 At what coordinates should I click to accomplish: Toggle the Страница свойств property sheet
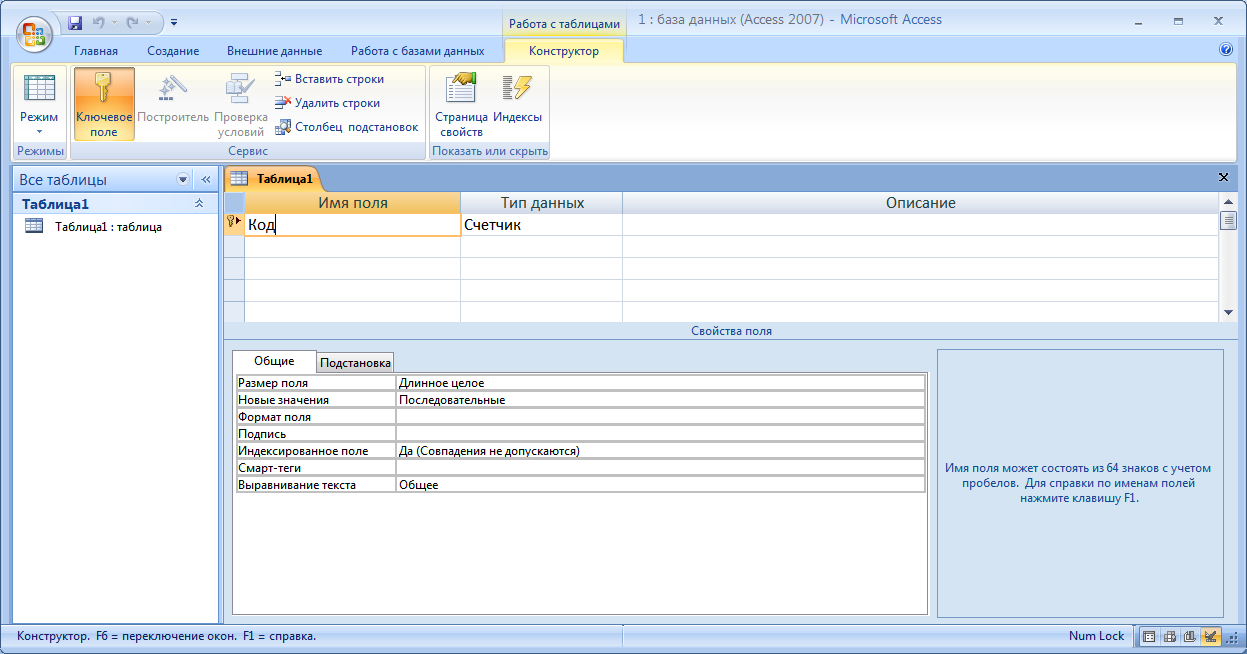(461, 105)
